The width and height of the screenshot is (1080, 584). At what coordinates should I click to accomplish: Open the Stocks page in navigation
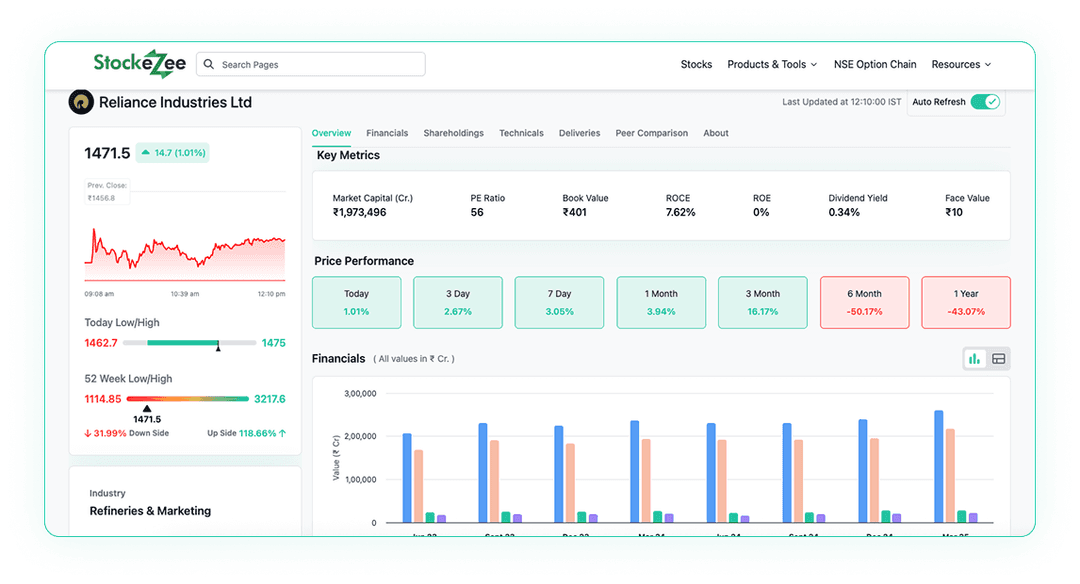[696, 64]
